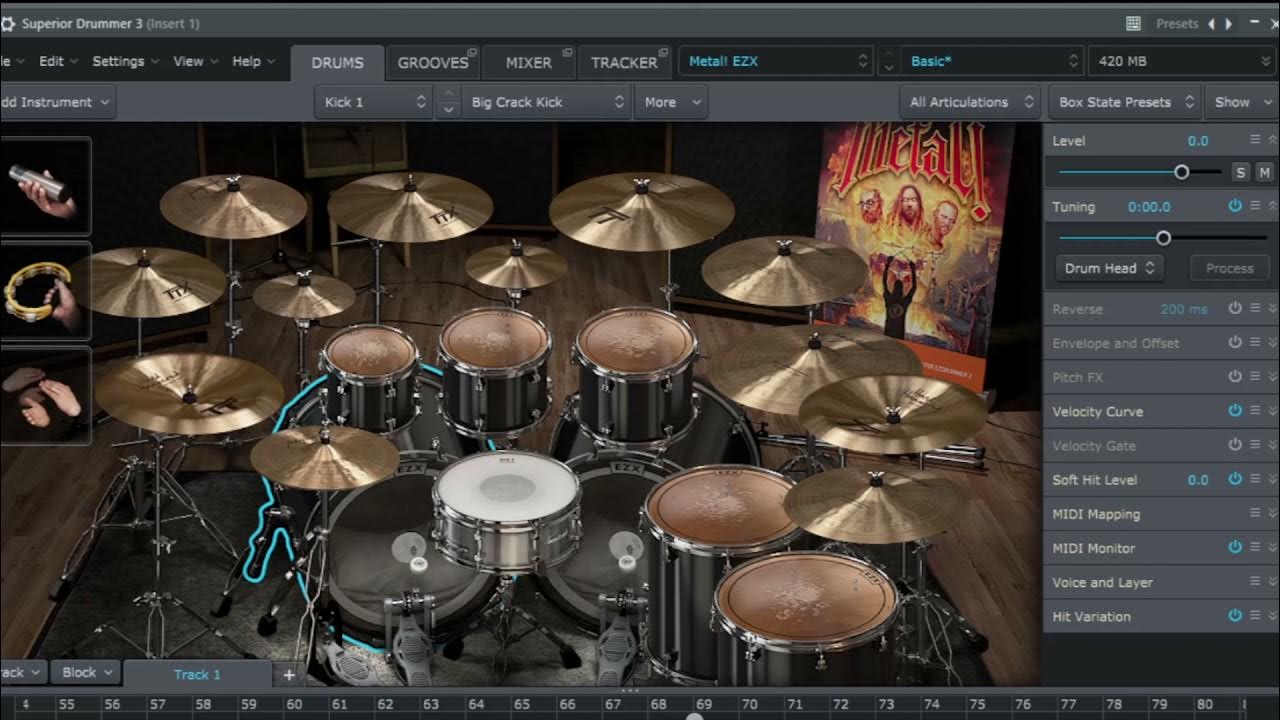This screenshot has width=1280, height=720.
Task: Add a new track with plus button
Action: coord(289,674)
